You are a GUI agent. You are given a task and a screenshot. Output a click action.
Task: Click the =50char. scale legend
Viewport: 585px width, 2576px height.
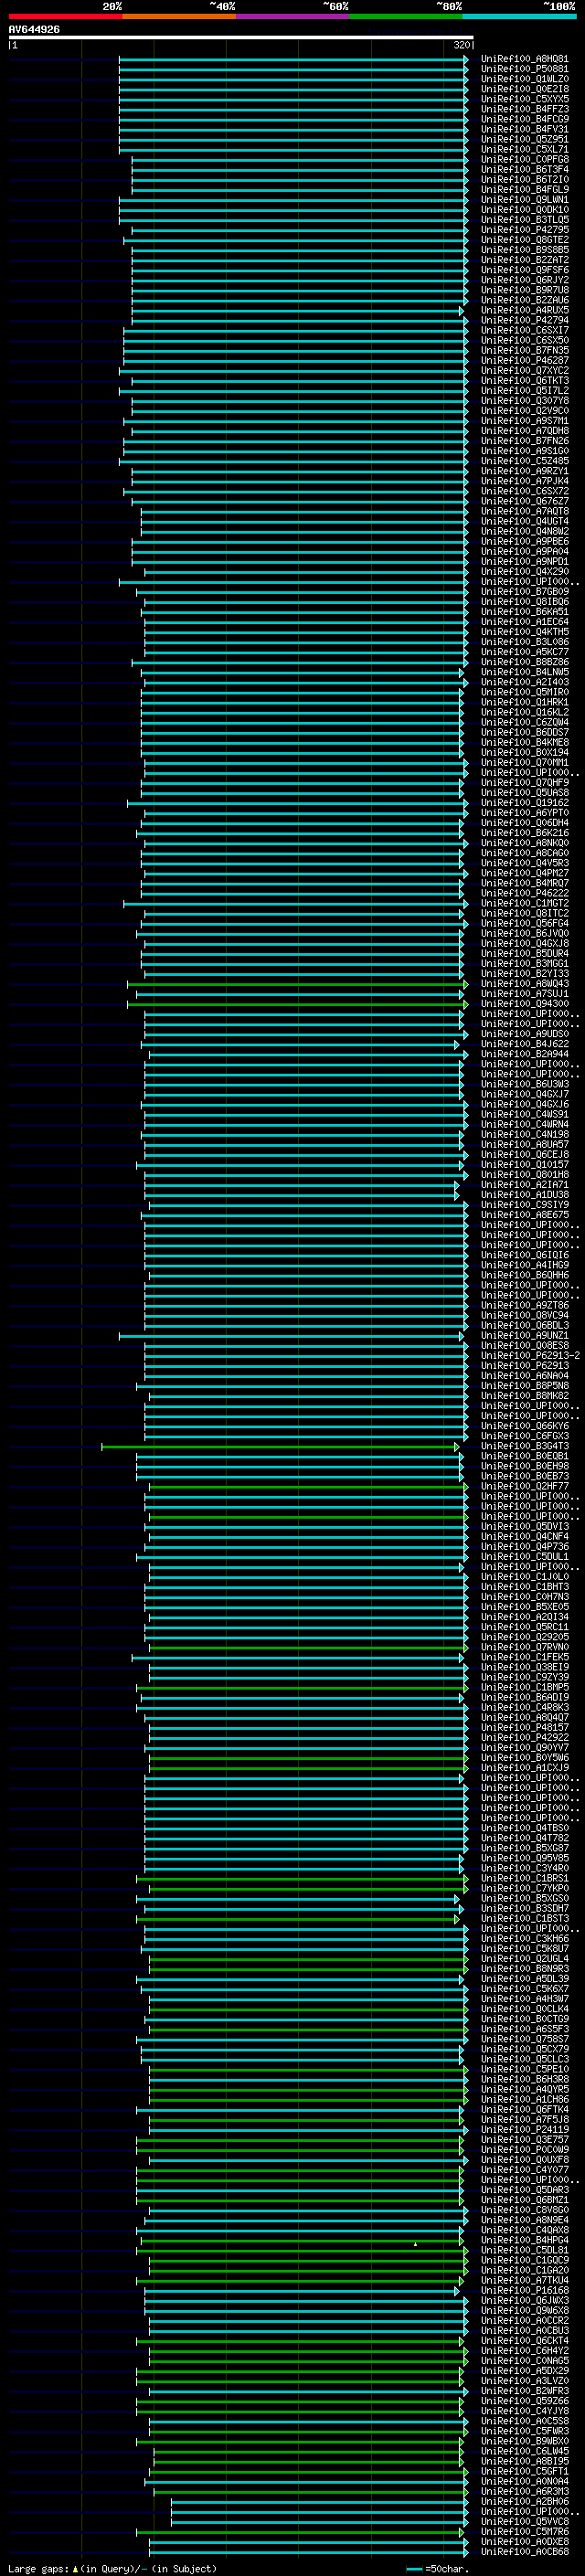click(x=438, y=2567)
